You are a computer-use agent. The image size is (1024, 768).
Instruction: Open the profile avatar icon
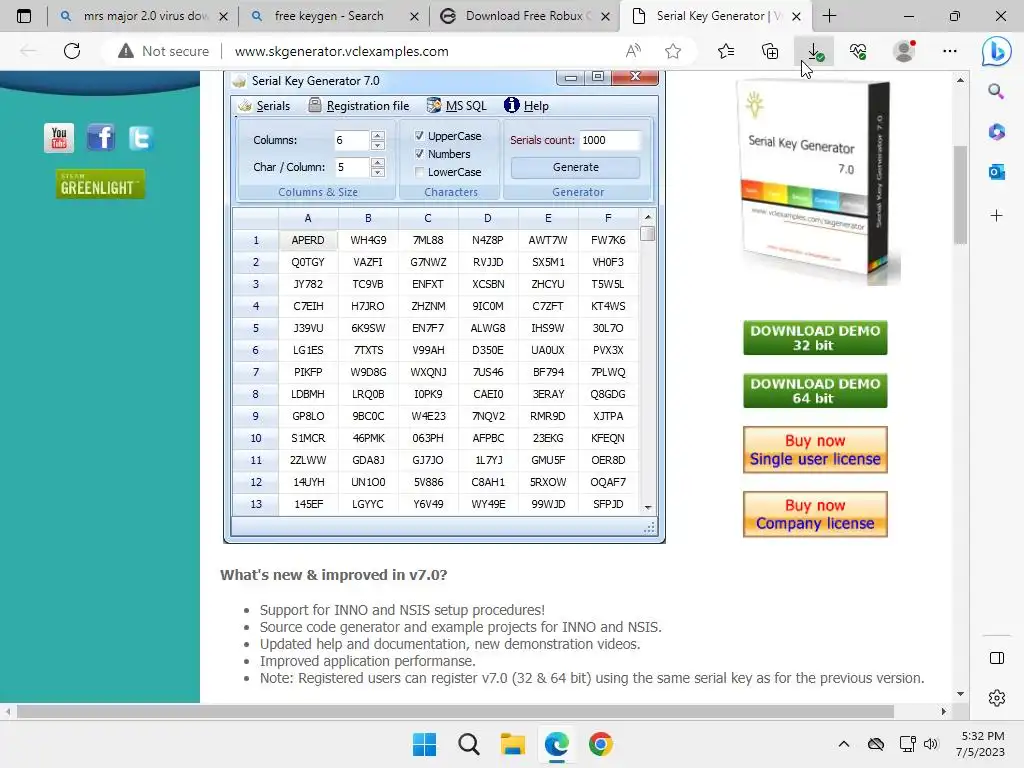[904, 51]
